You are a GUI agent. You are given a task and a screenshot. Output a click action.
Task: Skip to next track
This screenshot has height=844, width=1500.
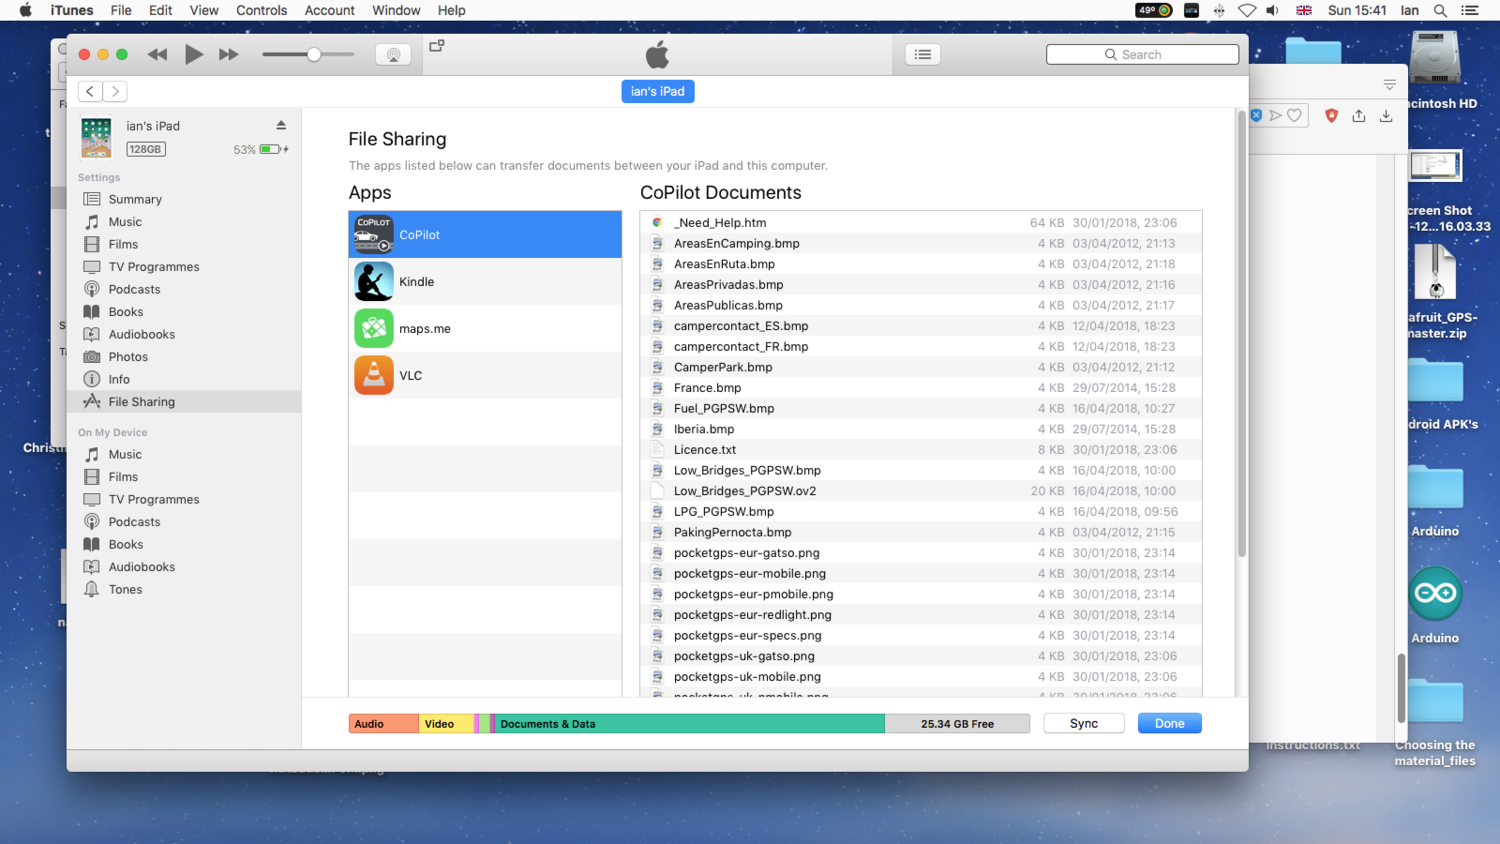coord(229,55)
